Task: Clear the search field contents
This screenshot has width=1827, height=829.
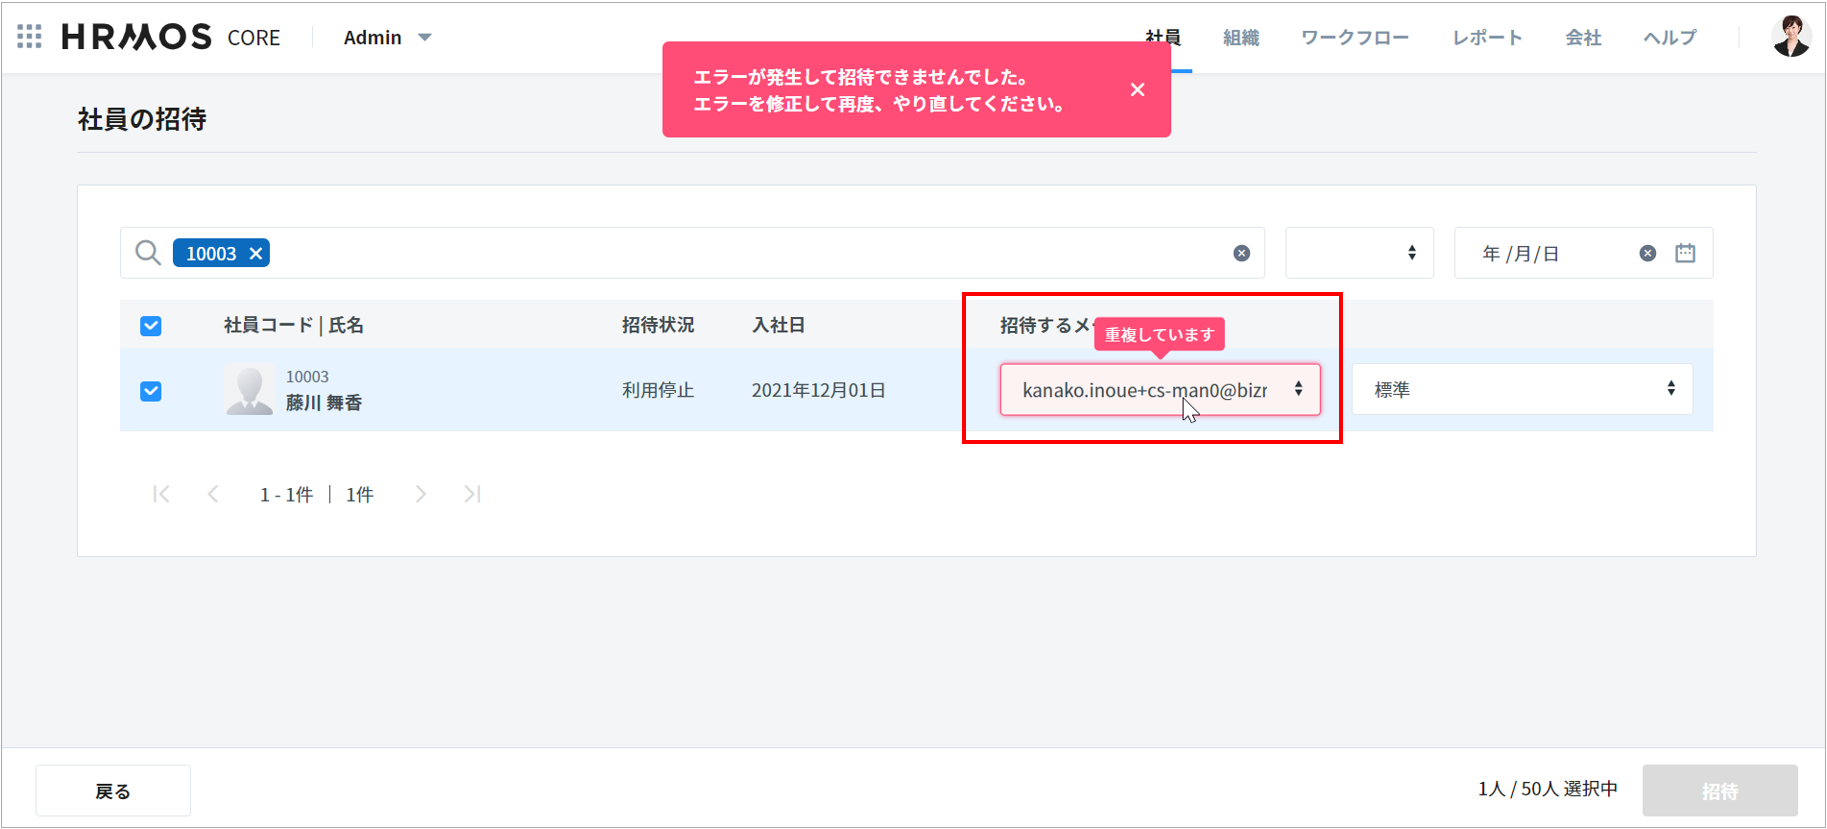Action: [1241, 254]
